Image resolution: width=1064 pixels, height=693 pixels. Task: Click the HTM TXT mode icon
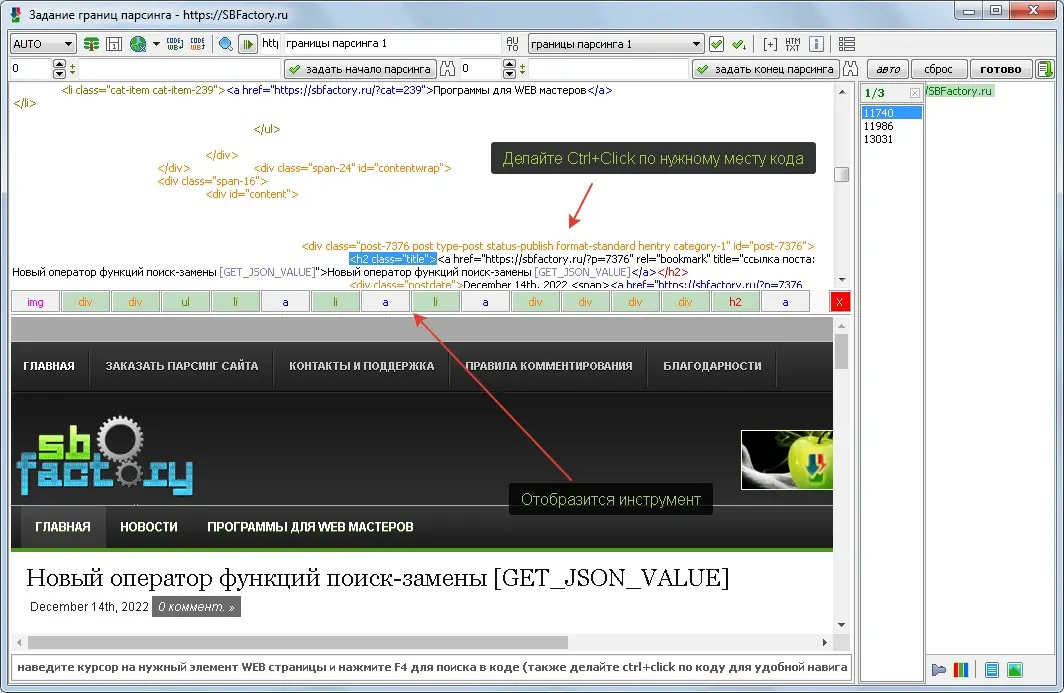click(x=793, y=44)
